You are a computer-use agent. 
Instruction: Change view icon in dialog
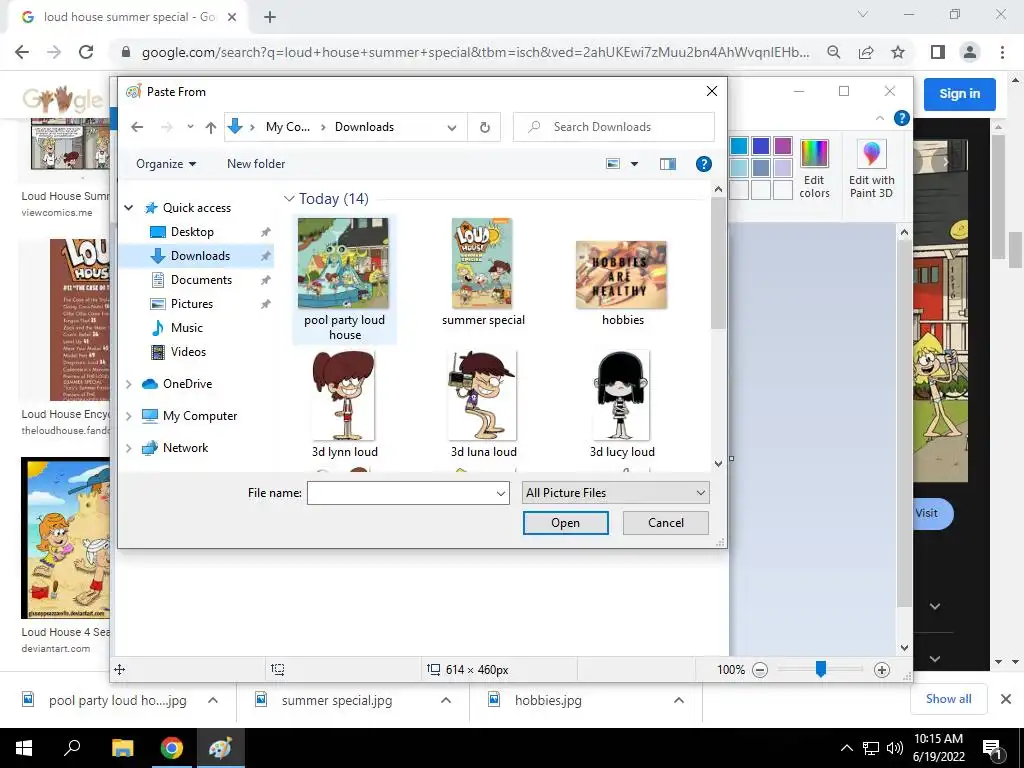pyautogui.click(x=613, y=164)
